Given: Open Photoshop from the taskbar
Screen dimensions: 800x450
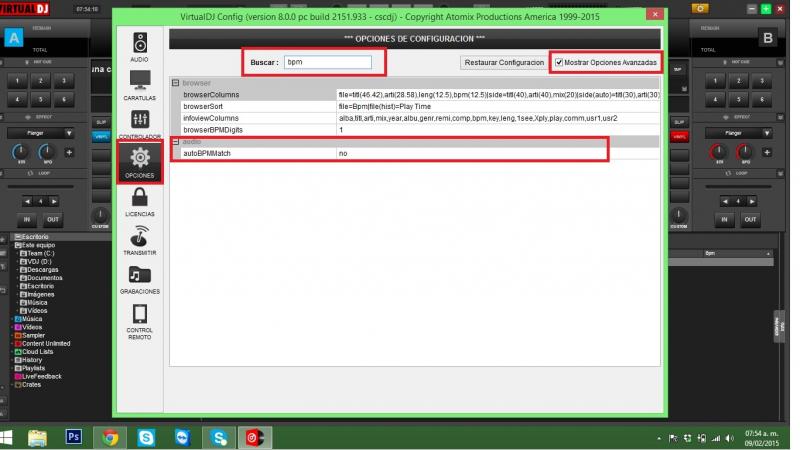Looking at the screenshot, I should pyautogui.click(x=73, y=437).
